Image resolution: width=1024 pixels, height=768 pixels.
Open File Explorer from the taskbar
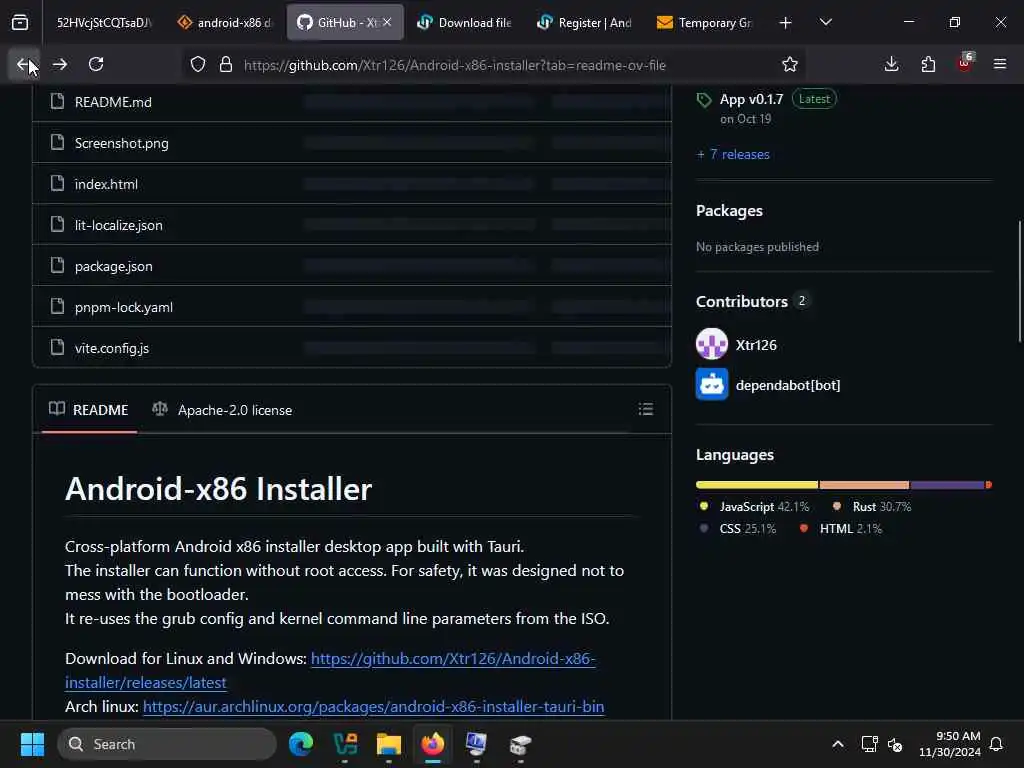pyautogui.click(x=389, y=744)
